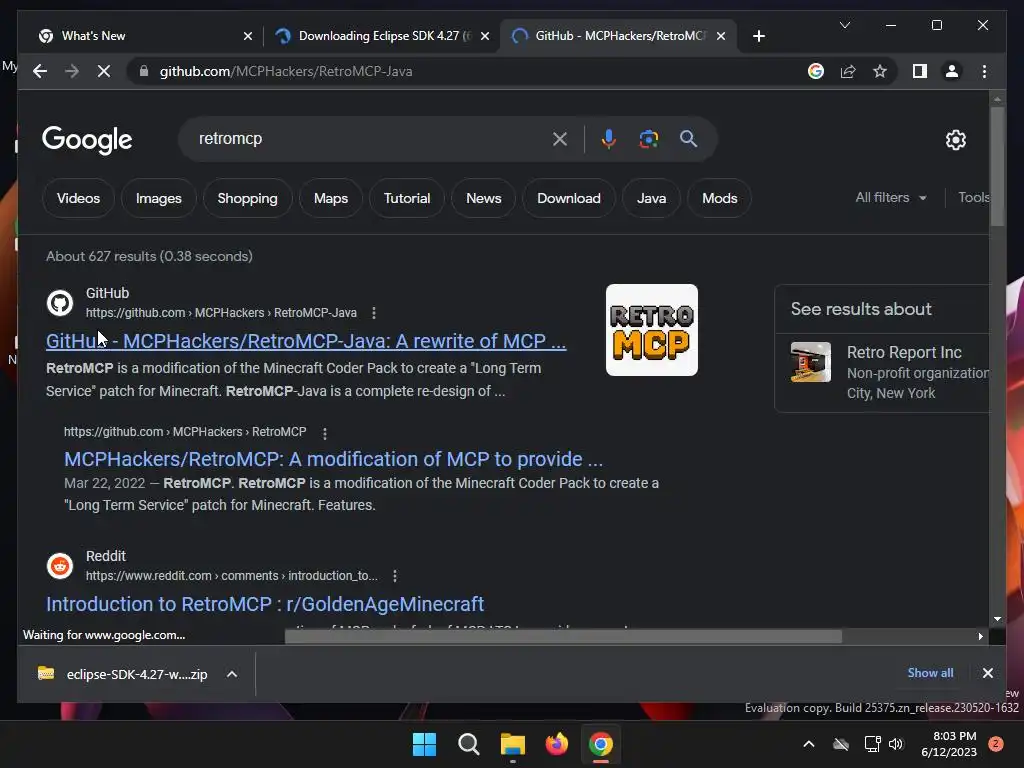Close the What's New tab
The height and width of the screenshot is (768, 1024).
click(248, 36)
